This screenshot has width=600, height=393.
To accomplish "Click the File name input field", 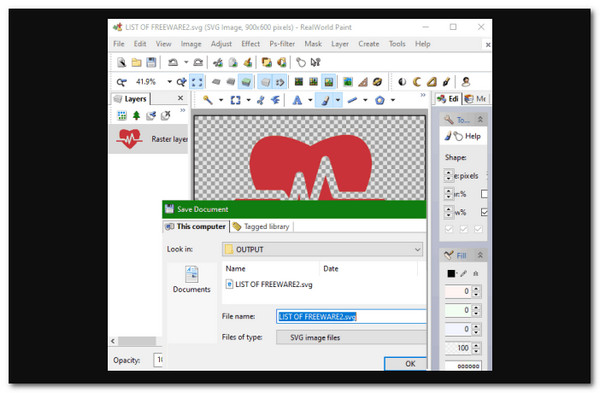I will tap(351, 316).
